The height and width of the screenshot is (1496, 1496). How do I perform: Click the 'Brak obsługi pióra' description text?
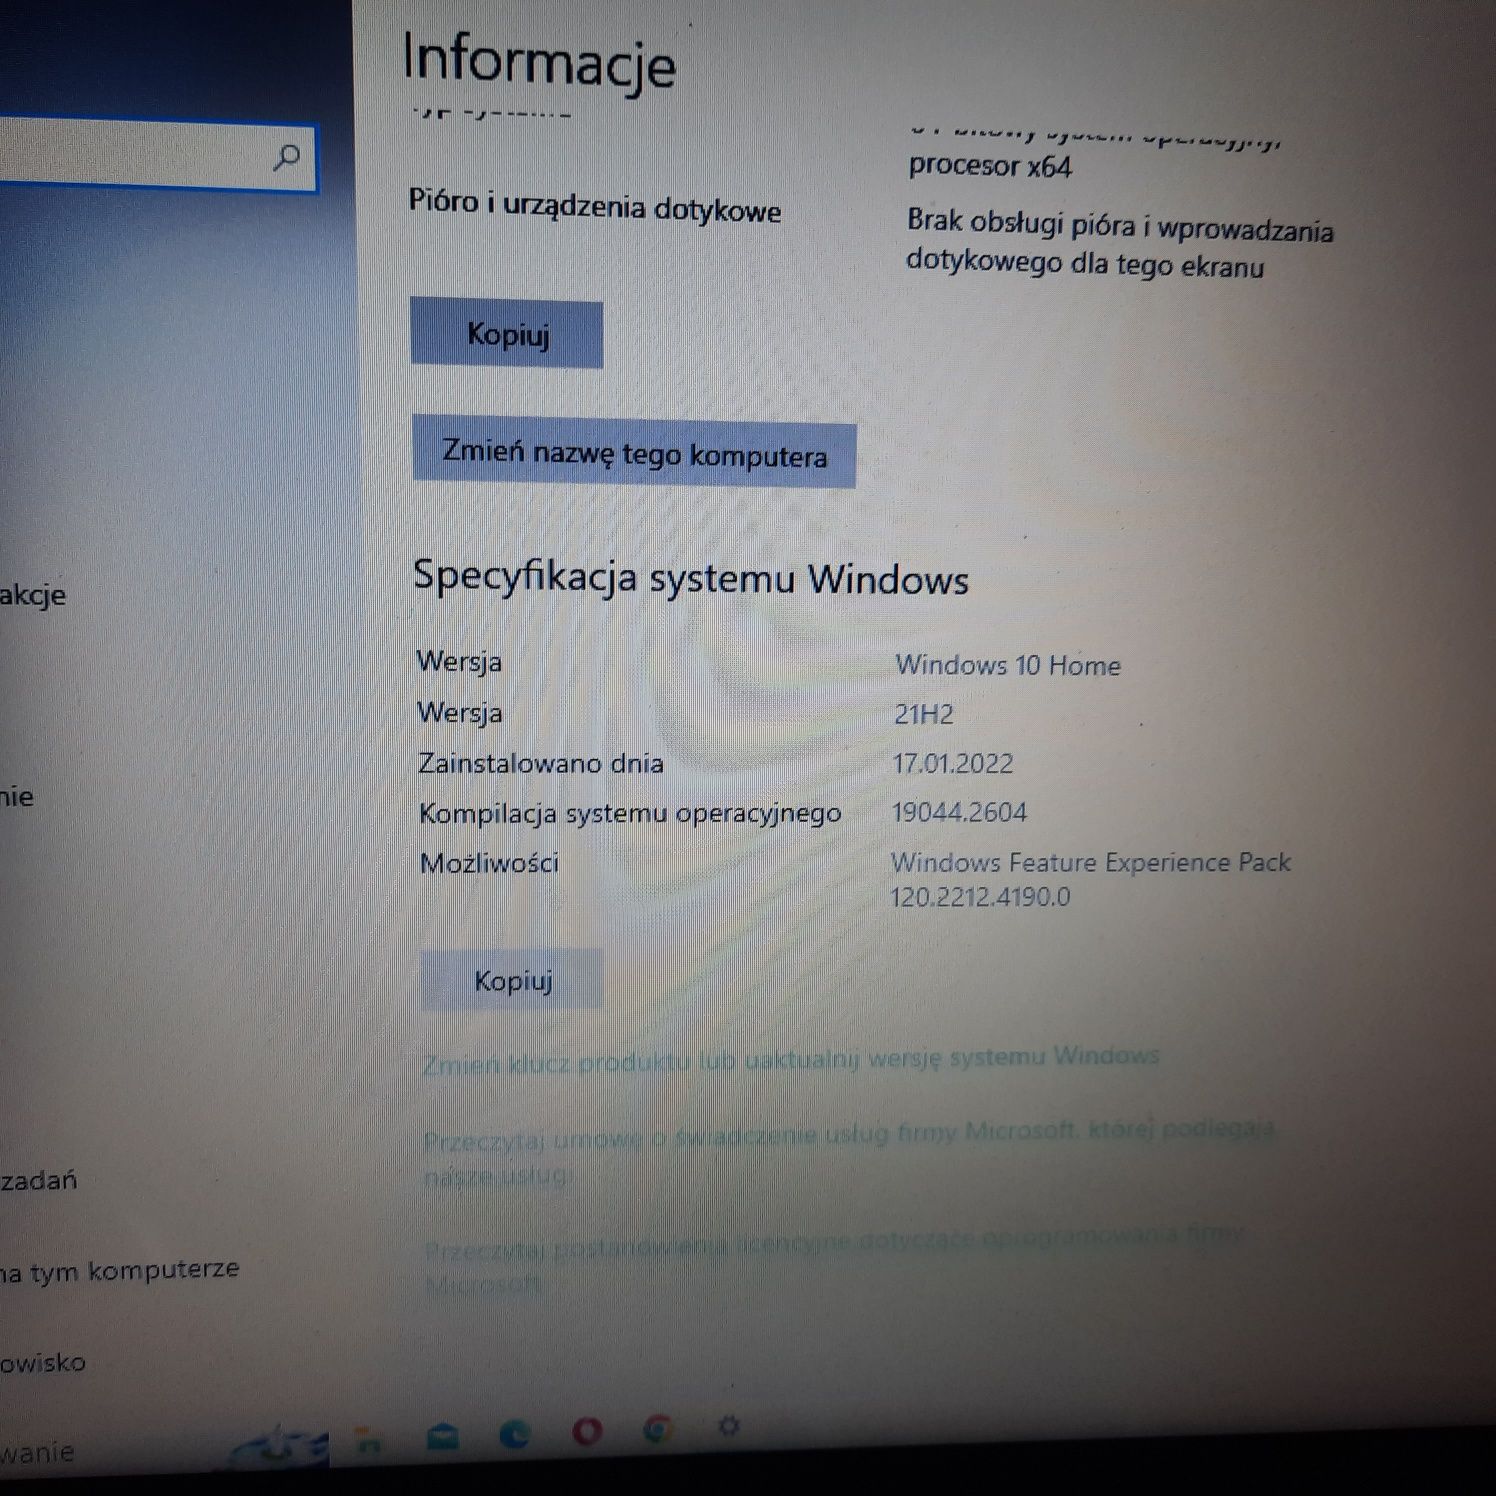(x=1120, y=245)
